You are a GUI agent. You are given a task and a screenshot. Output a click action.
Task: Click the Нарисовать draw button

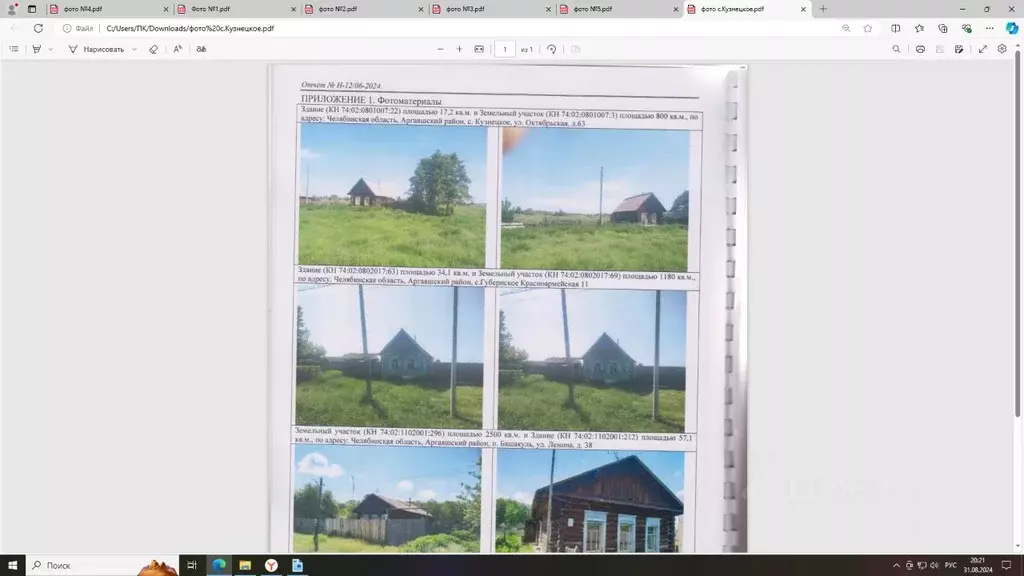click(x=96, y=49)
